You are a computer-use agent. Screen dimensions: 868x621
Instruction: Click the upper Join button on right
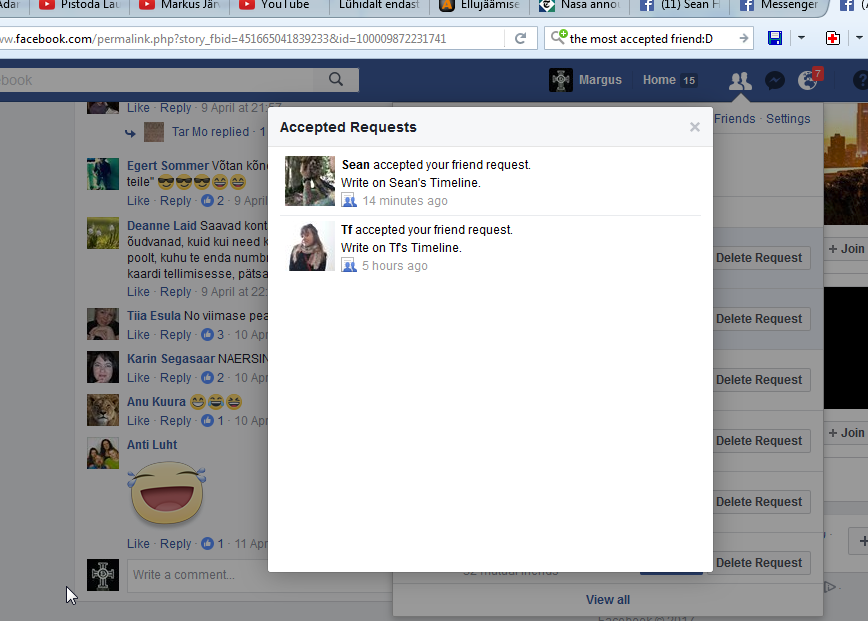846,249
